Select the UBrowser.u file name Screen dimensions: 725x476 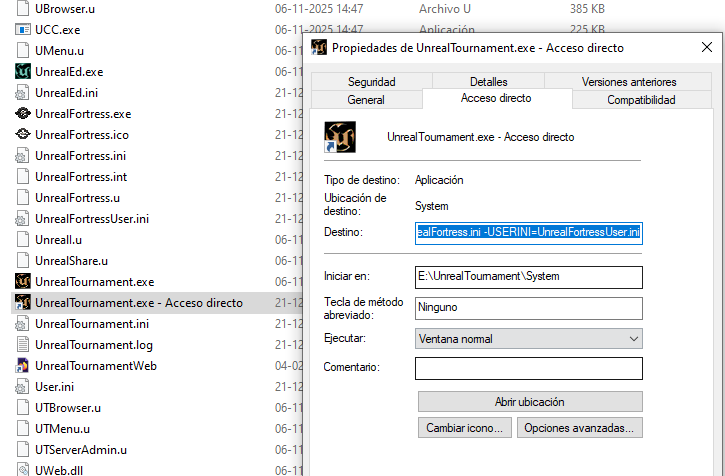coord(65,8)
